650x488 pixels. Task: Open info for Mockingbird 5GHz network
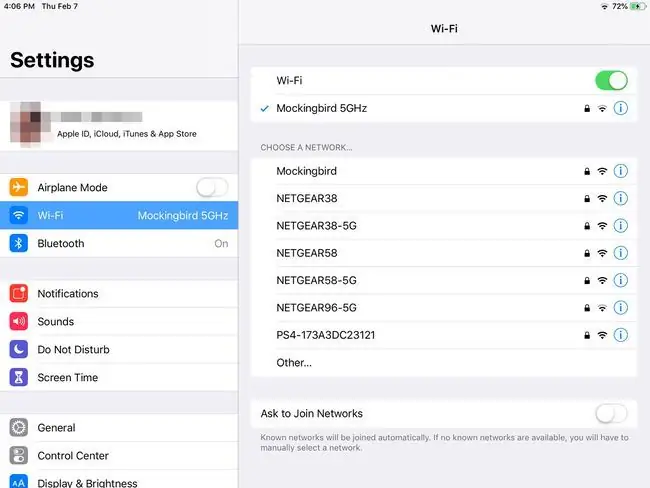(x=620, y=108)
